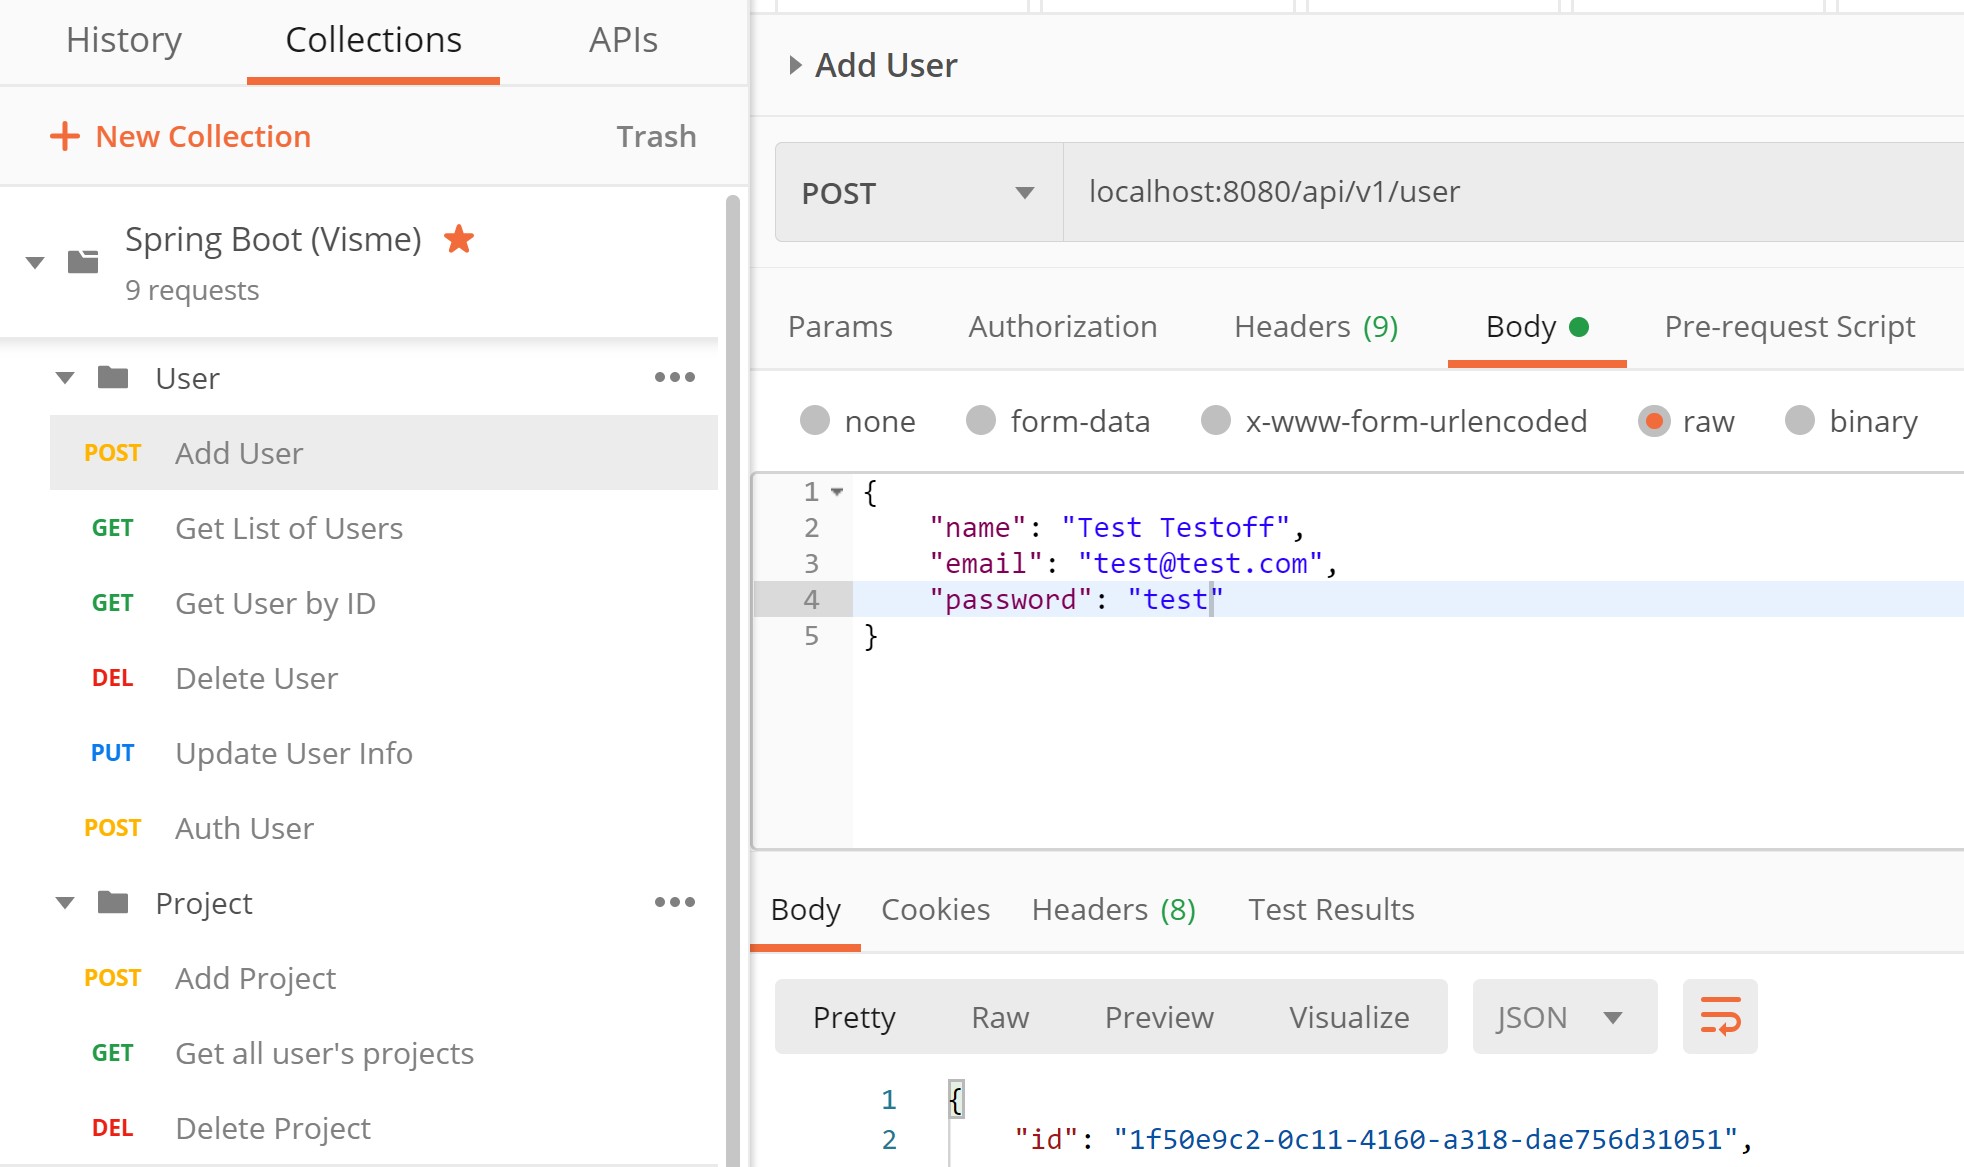Click the Headers (9) request tab
Screen dimensions: 1964x1167
(1320, 324)
